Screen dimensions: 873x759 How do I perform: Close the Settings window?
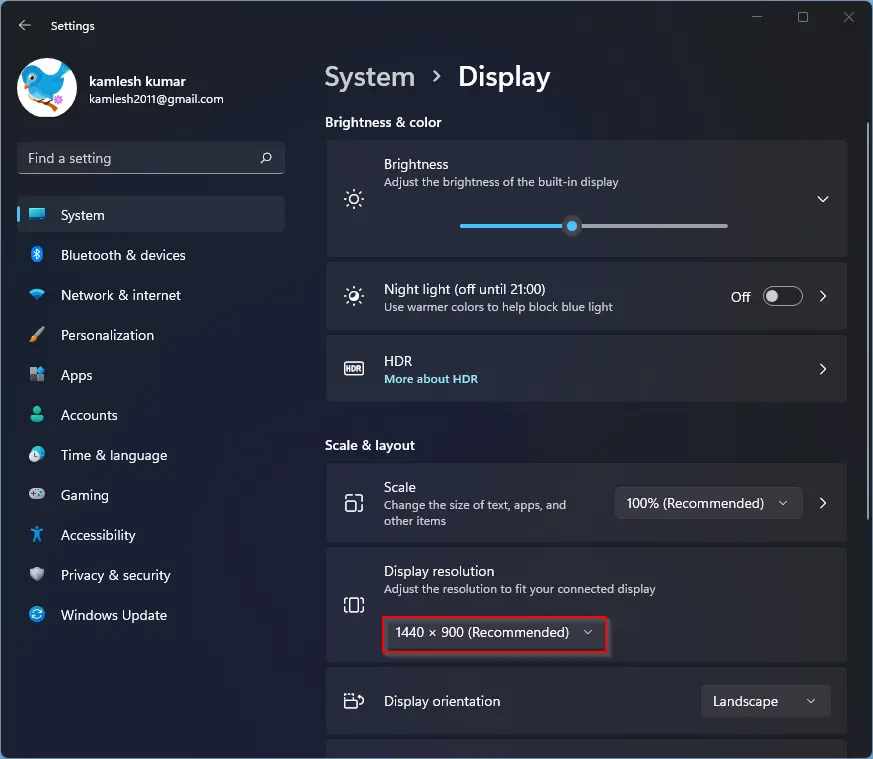click(x=849, y=17)
